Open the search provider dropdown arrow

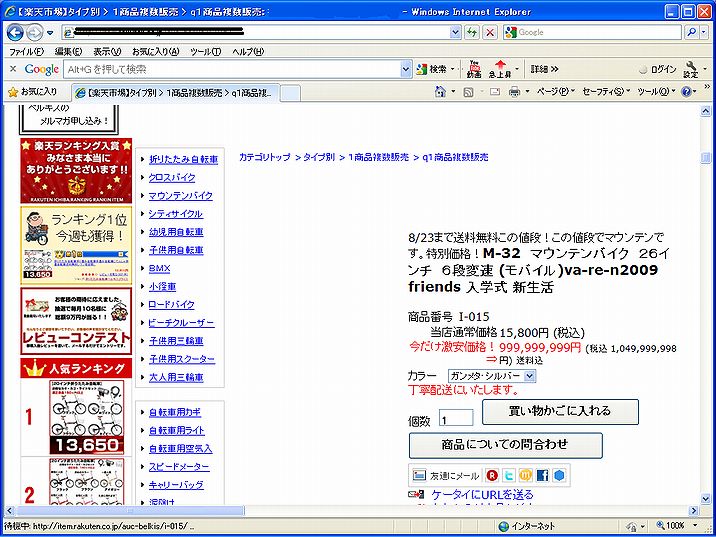tap(705, 32)
